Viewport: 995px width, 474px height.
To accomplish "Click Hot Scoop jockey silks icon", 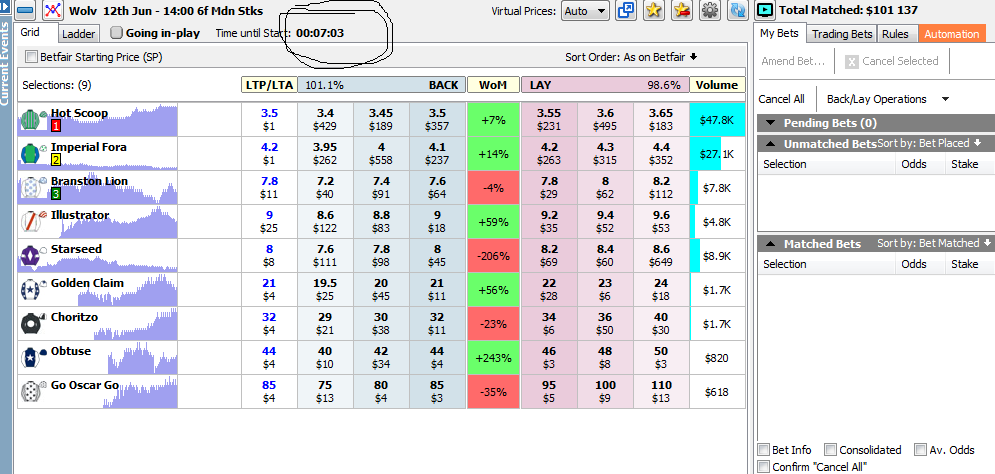I will click(33, 120).
